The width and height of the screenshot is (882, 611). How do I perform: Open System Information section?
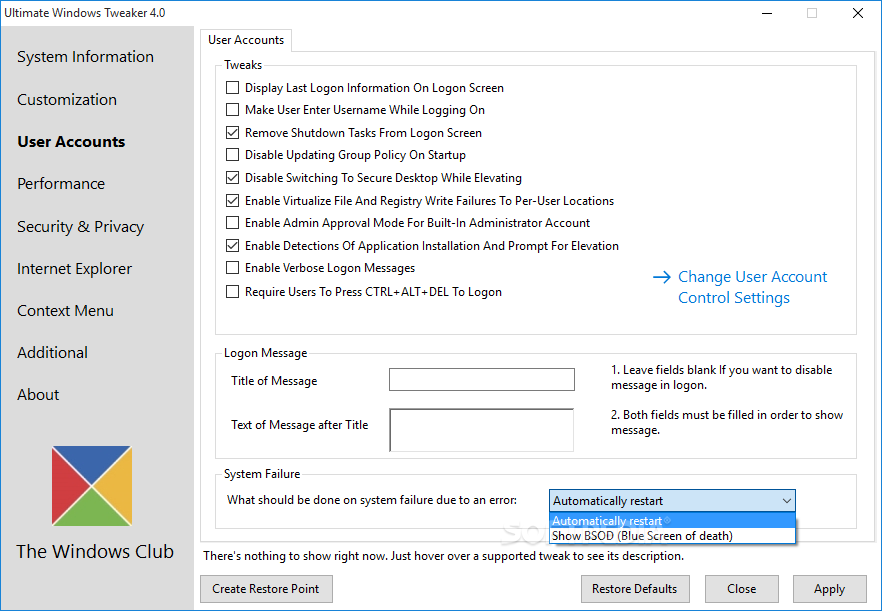[86, 57]
